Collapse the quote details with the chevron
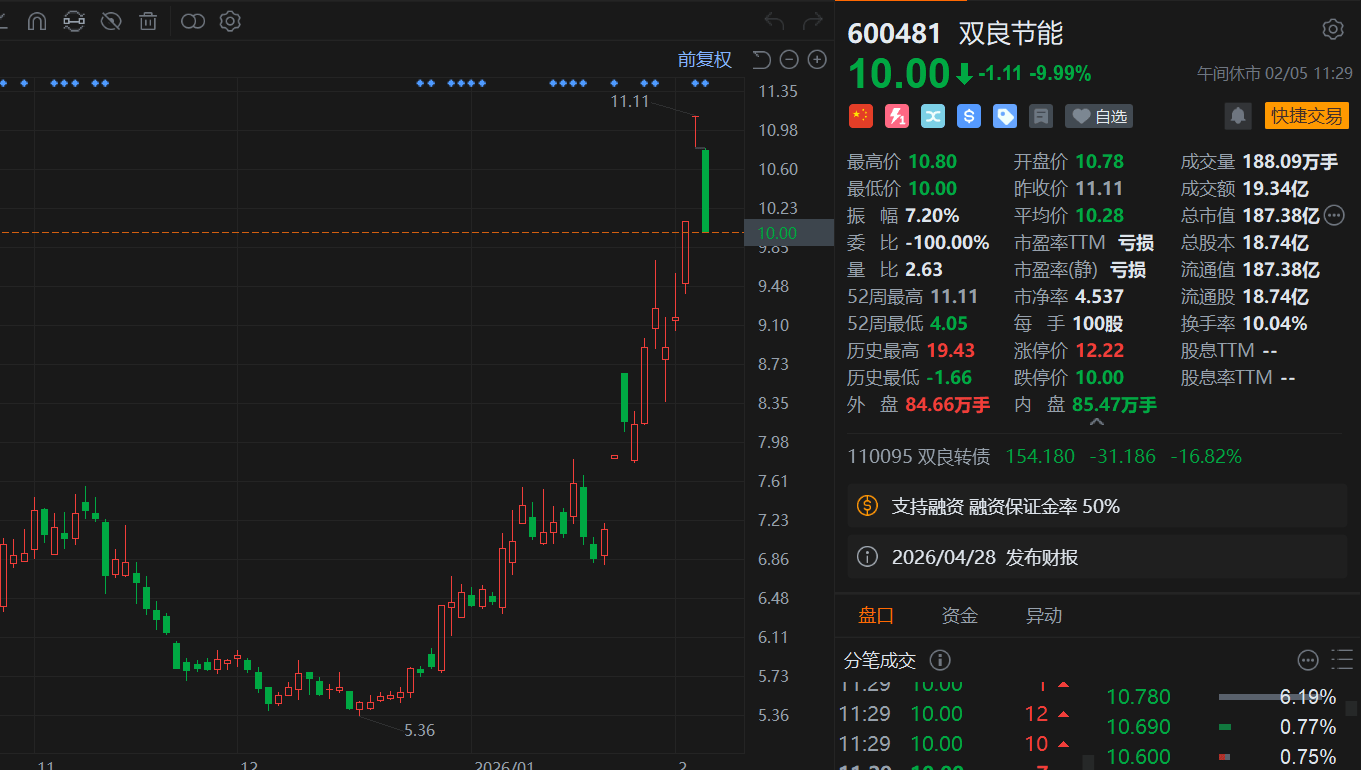 [1096, 423]
